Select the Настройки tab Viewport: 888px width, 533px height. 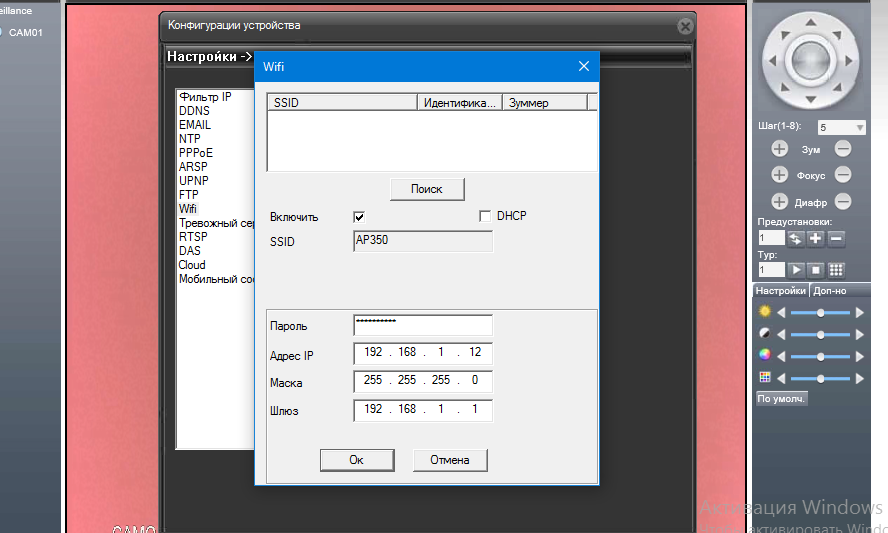click(x=781, y=291)
